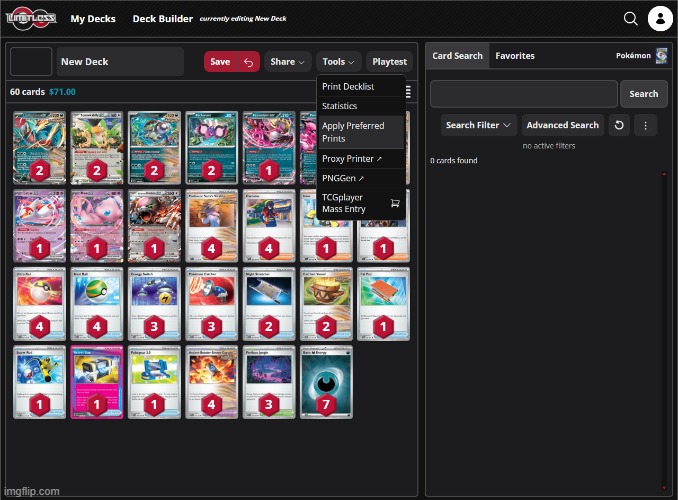678x500 pixels.
Task: Click the Limitless logo in the header
Action: pyautogui.click(x=31, y=18)
